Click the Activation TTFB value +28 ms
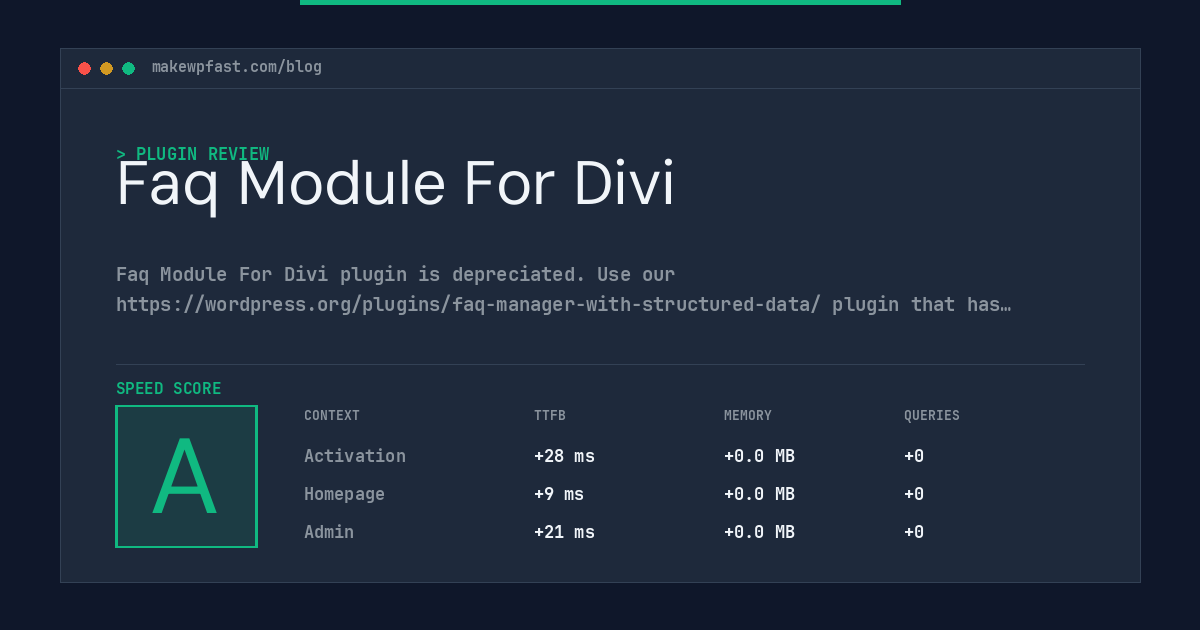This screenshot has width=1200, height=630. click(x=564, y=456)
